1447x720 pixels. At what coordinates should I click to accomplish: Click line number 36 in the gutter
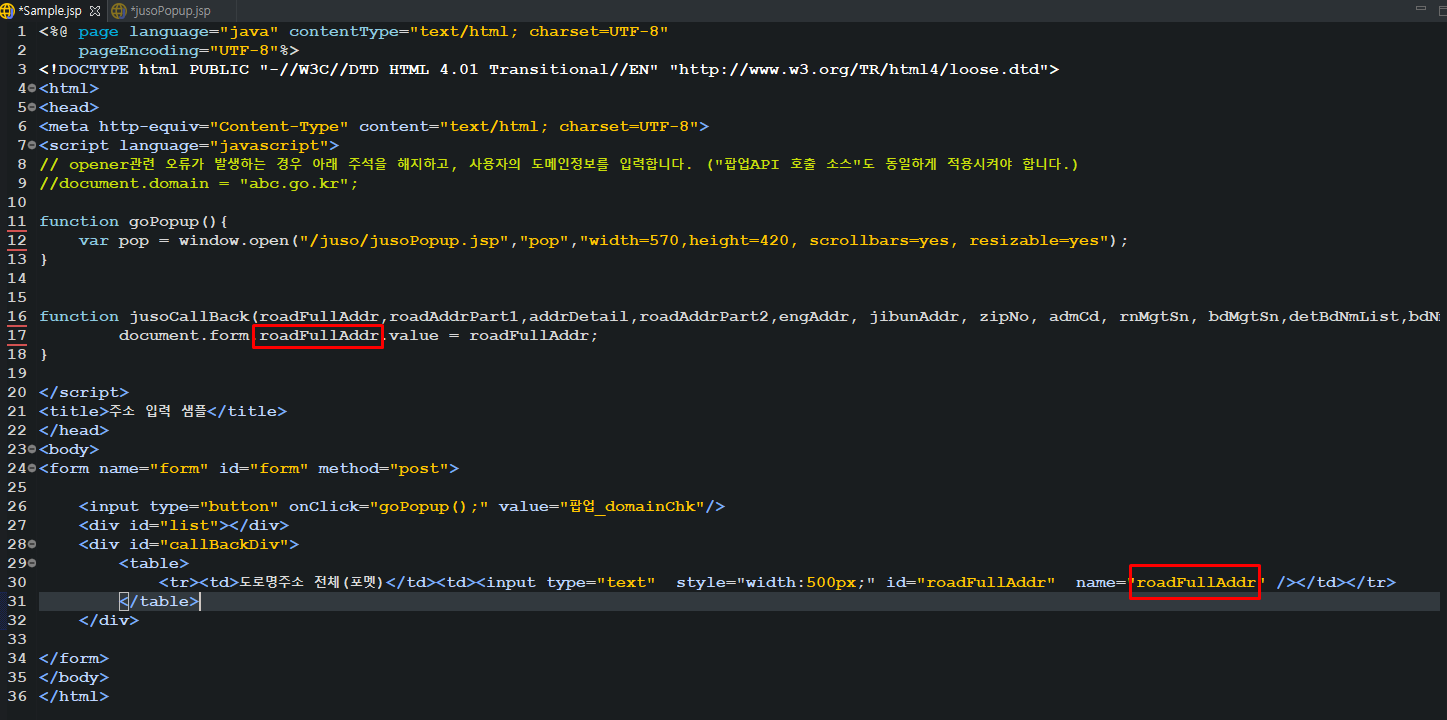(x=16, y=696)
